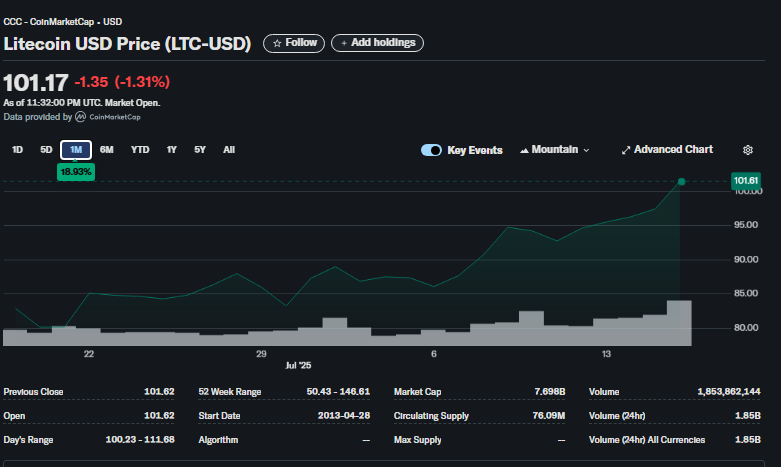
Task: Click the 52 Week Range value 50.43 - 146.61
Action: 338,391
